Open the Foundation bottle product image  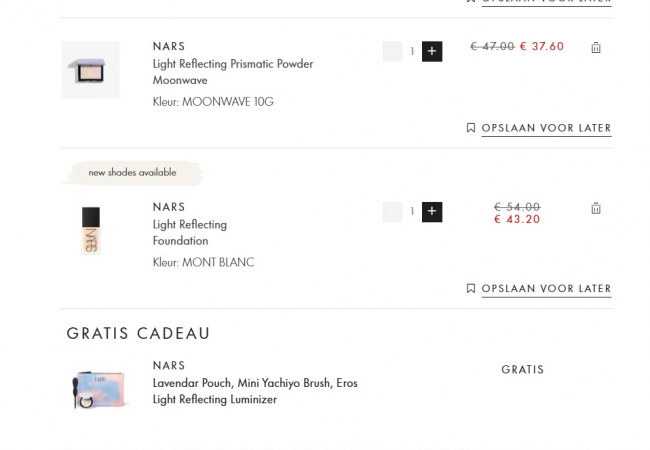90,230
